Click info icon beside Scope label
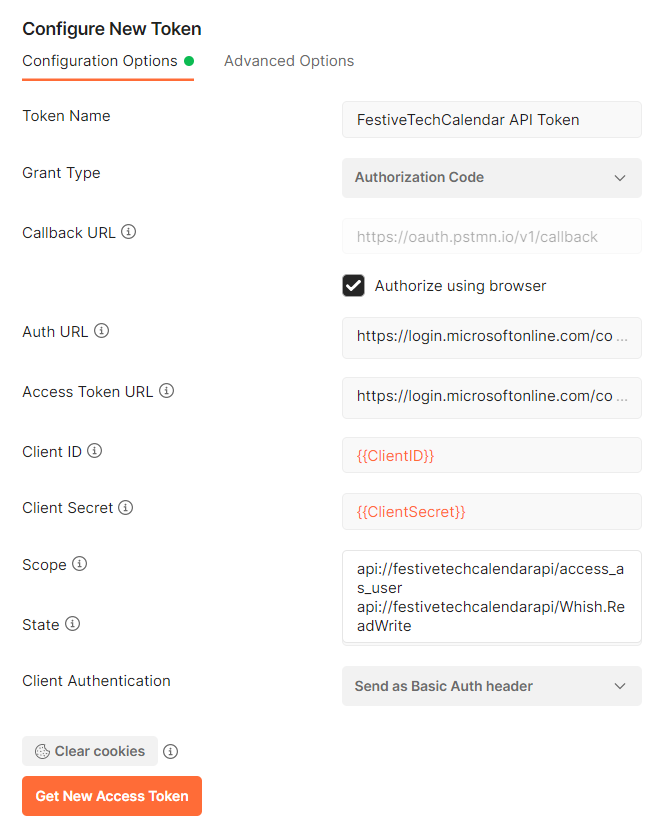Screen dimensions: 658x831 (x=80, y=564)
